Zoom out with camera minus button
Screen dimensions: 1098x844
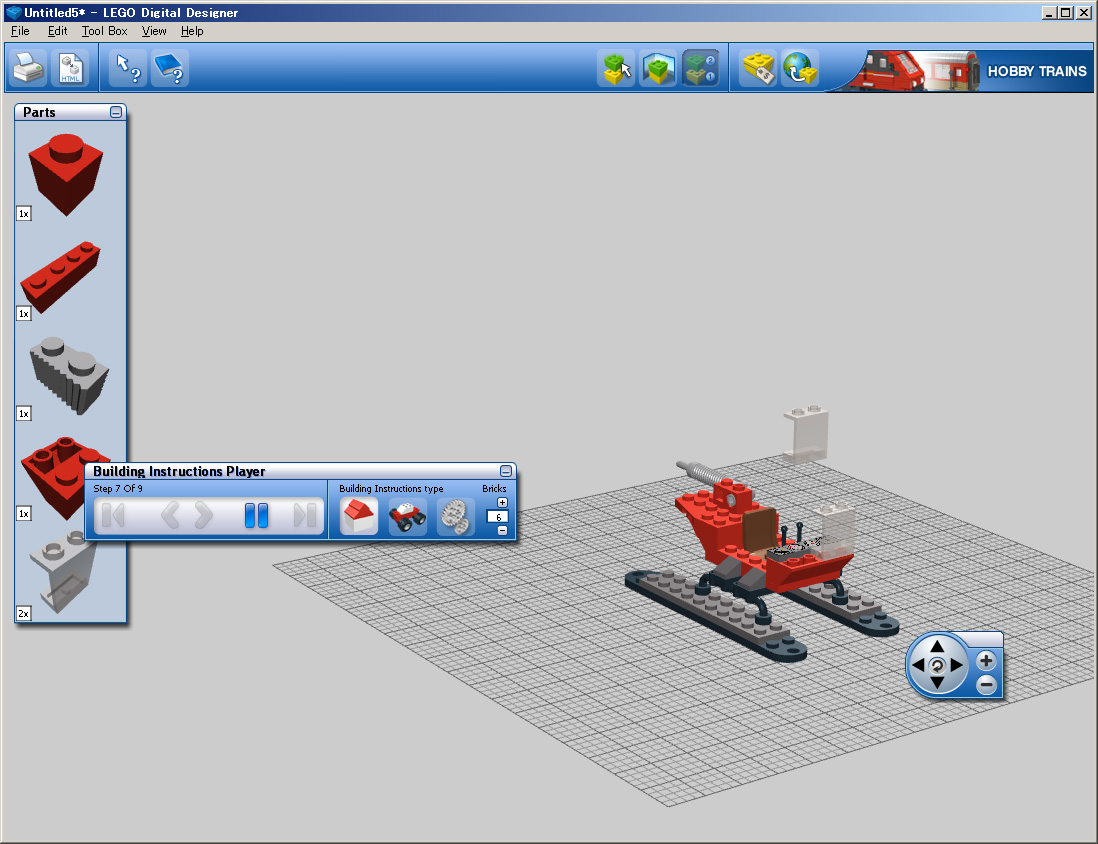pos(986,684)
